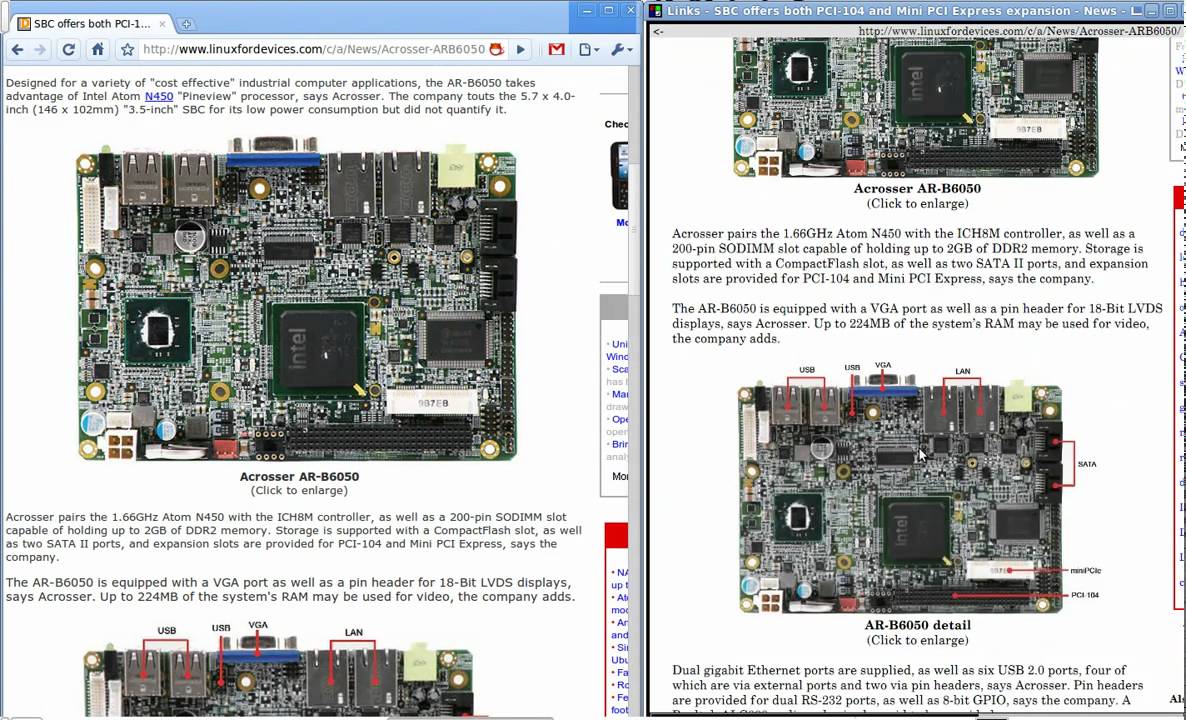The image size is (1186, 720).
Task: Enlarge AR-B6050 detail diagram in Links
Action: click(x=917, y=488)
